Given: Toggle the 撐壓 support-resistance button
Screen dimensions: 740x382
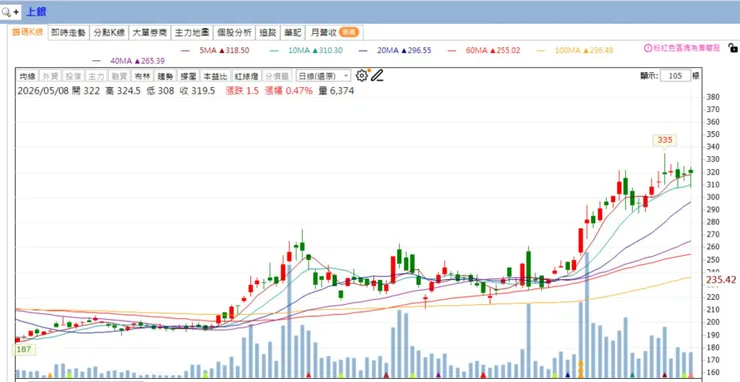Looking at the screenshot, I should [188, 76].
